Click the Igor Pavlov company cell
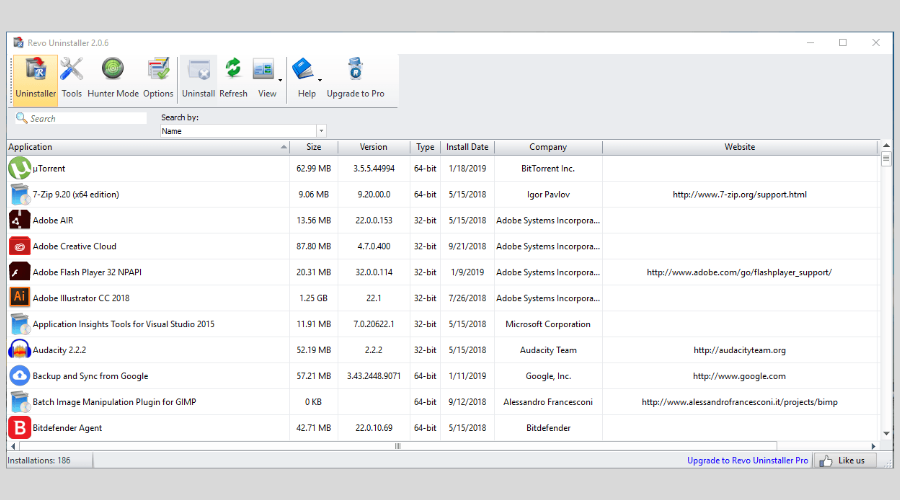The height and width of the screenshot is (500, 900). click(548, 195)
